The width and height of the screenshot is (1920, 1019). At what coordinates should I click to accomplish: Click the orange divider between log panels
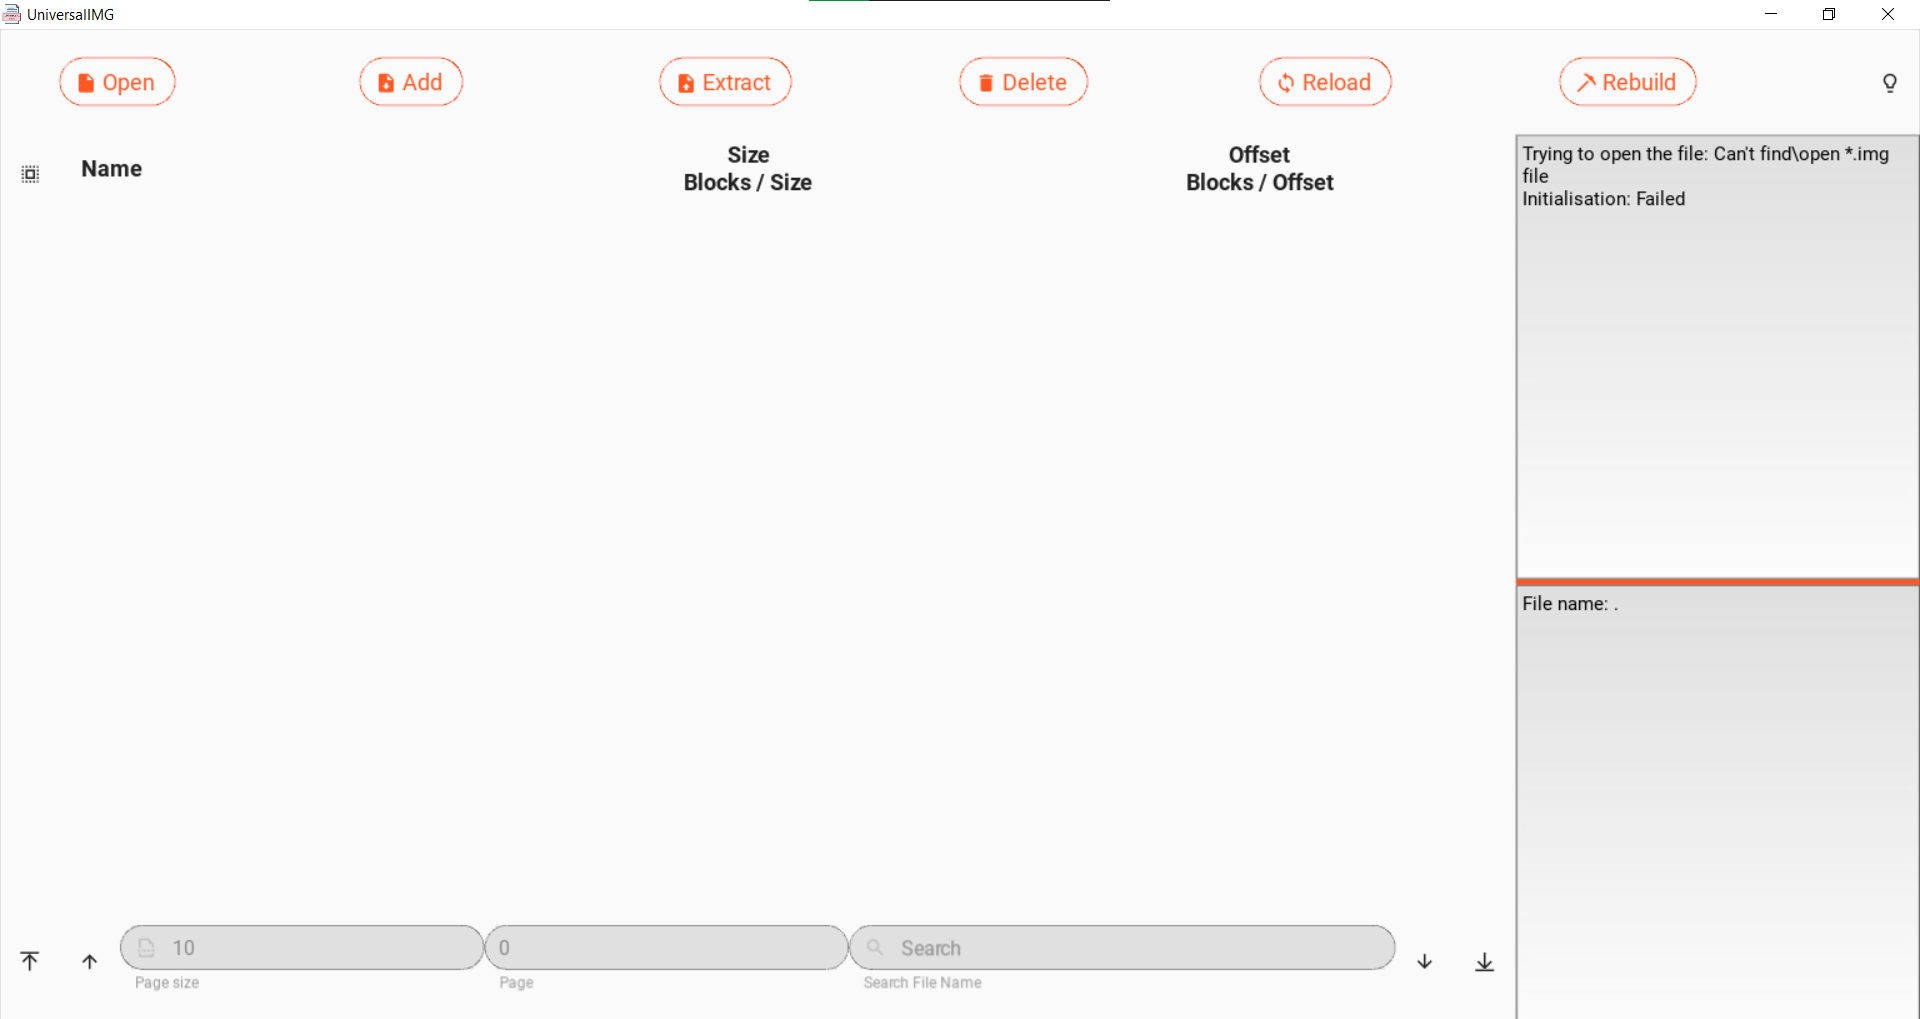coord(1717,581)
